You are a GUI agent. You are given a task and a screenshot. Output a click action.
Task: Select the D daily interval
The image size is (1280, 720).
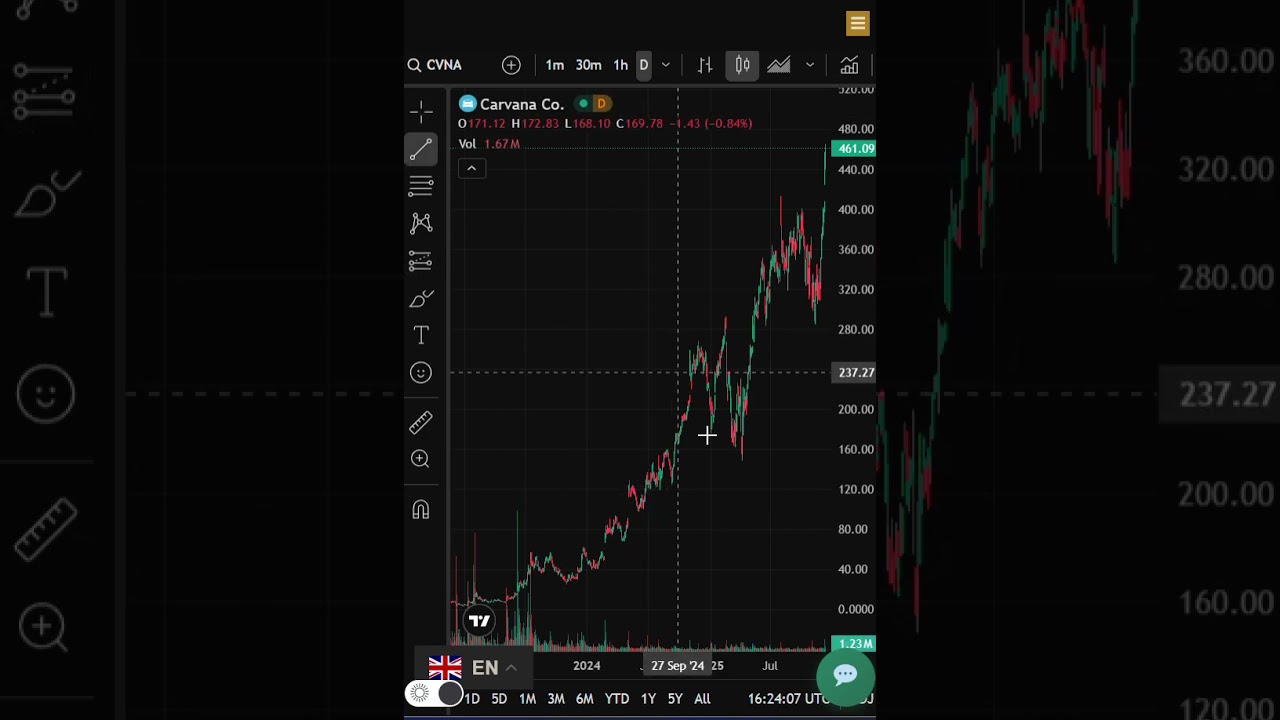pos(643,65)
